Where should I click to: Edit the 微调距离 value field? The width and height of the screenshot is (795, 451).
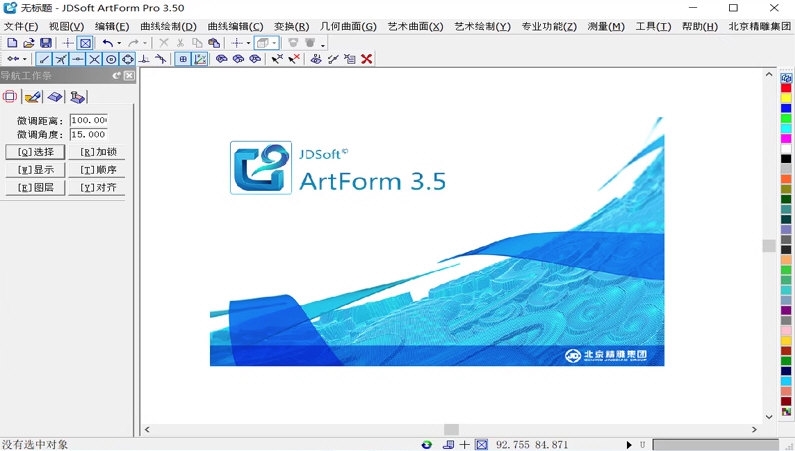click(x=89, y=120)
